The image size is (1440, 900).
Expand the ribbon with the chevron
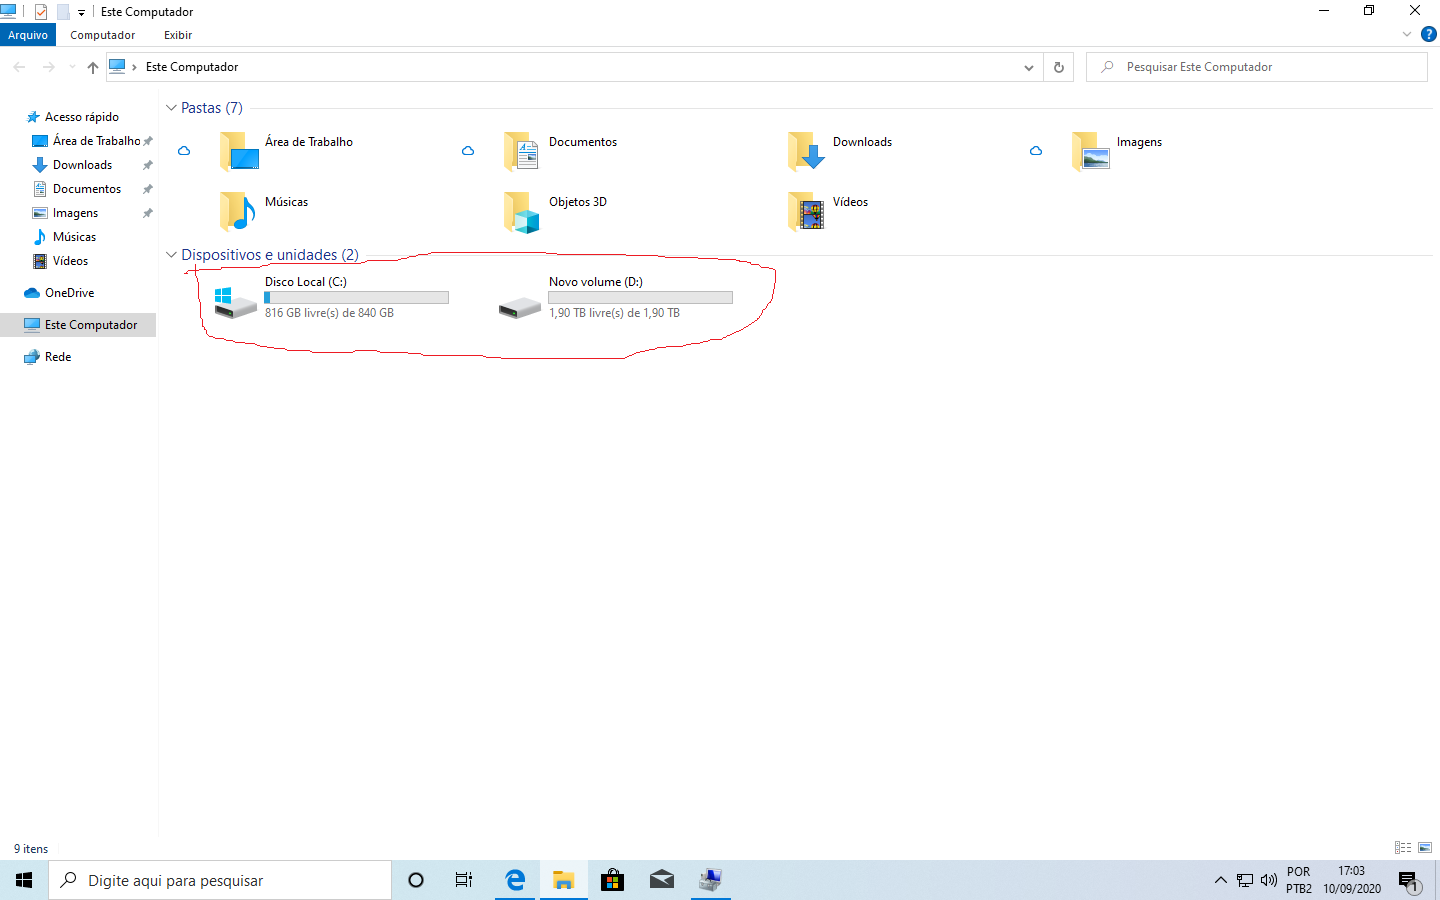click(x=1407, y=34)
